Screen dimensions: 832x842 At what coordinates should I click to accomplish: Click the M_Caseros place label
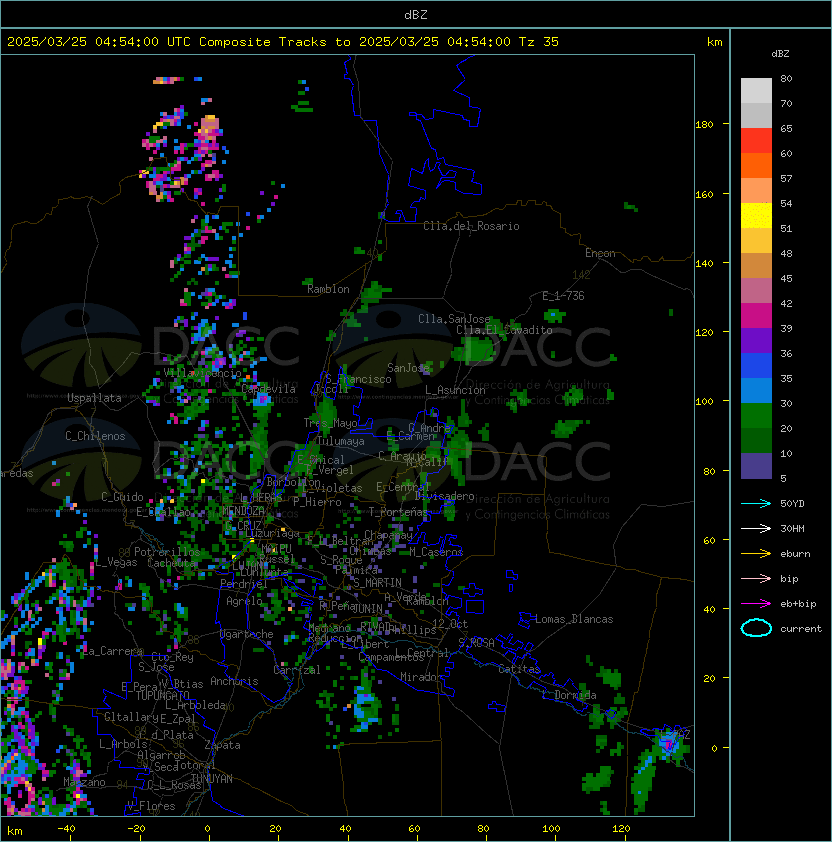(x=436, y=551)
